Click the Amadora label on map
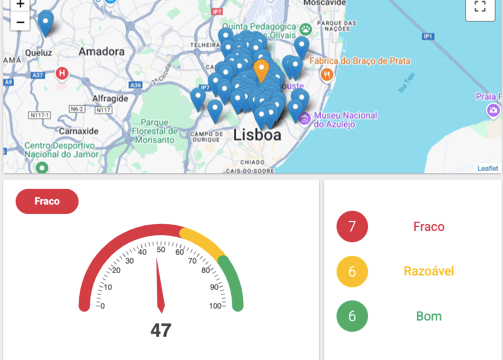This screenshot has width=503, height=360. pyautogui.click(x=102, y=52)
